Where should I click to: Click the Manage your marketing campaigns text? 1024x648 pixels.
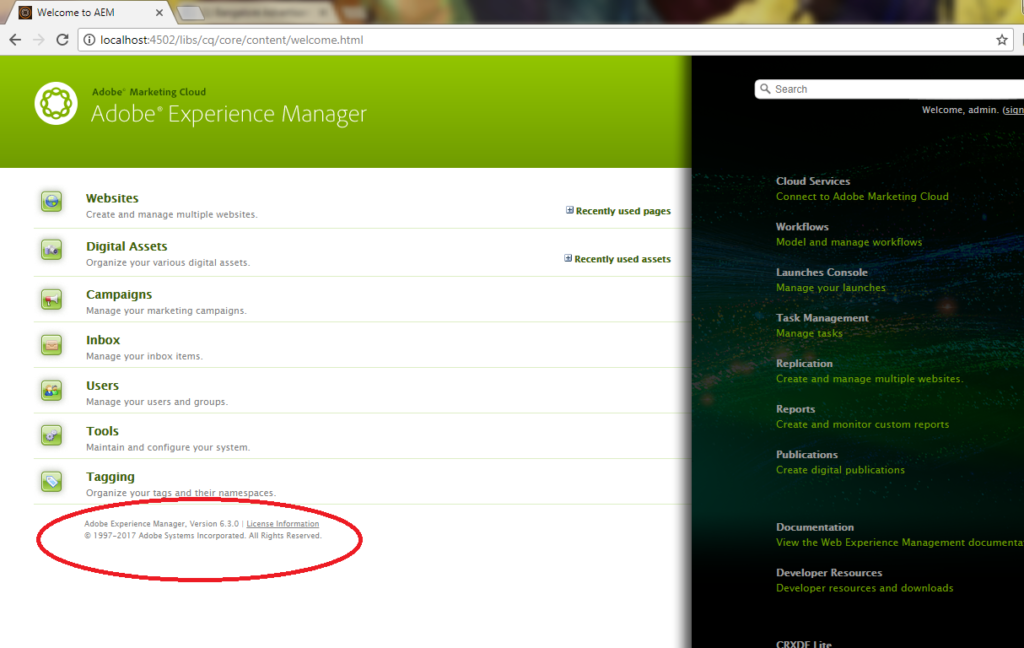point(167,311)
